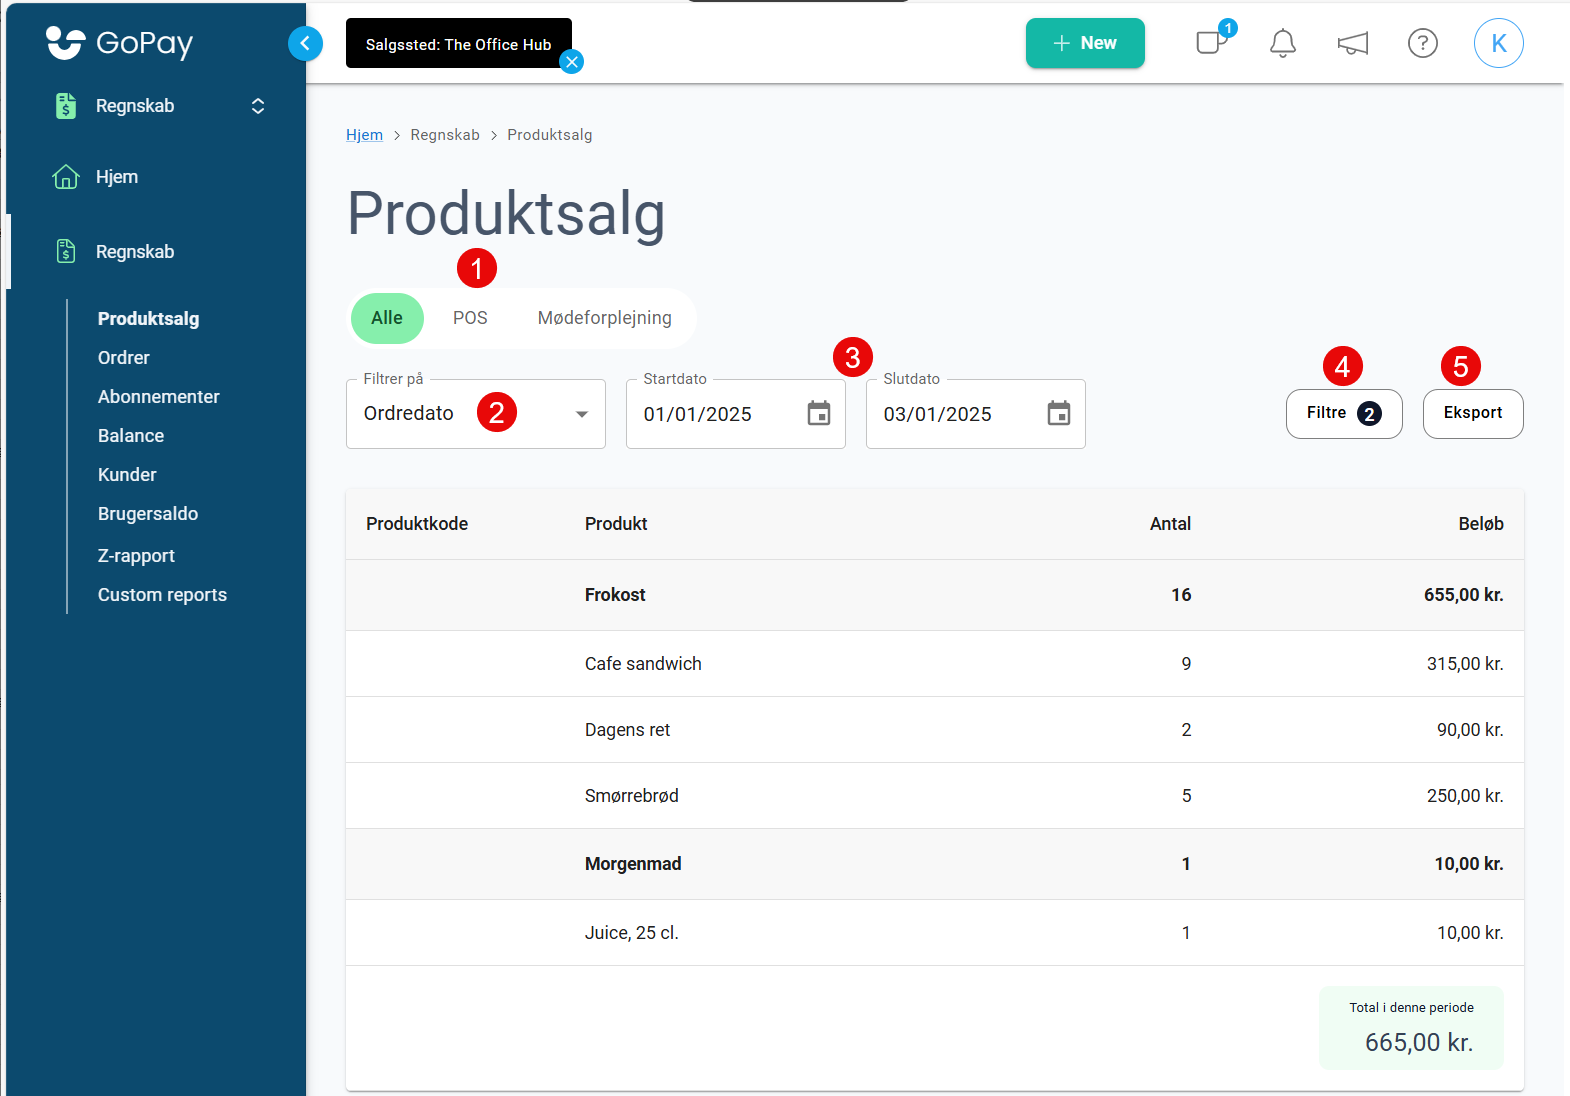Click the Produkt column header

click(616, 524)
